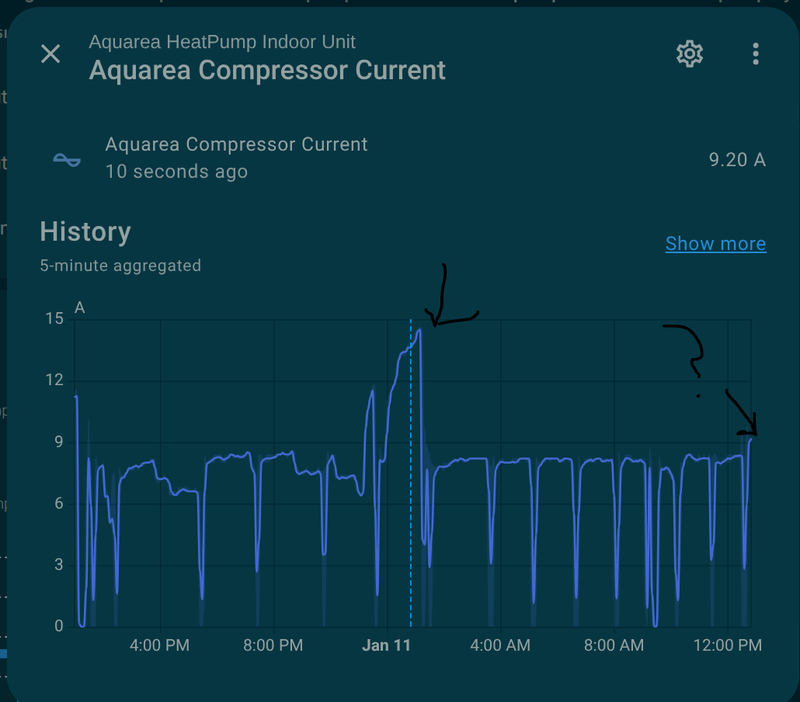Click the drawn arrow pointing at the peak
The width and height of the screenshot is (800, 702).
coord(446,300)
